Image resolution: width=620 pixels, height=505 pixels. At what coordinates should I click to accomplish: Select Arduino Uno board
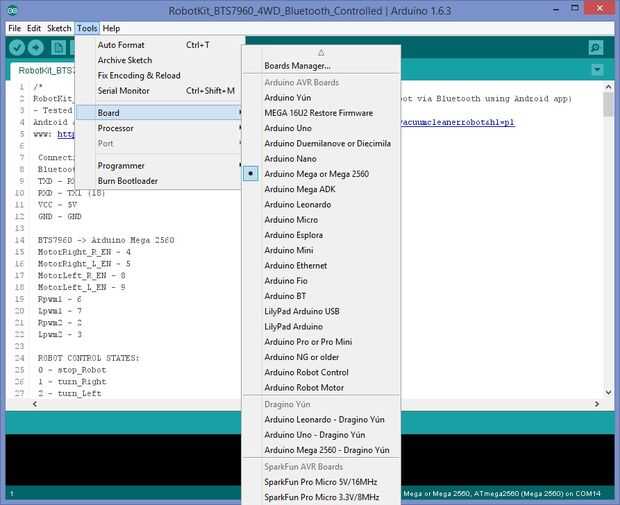point(321,128)
